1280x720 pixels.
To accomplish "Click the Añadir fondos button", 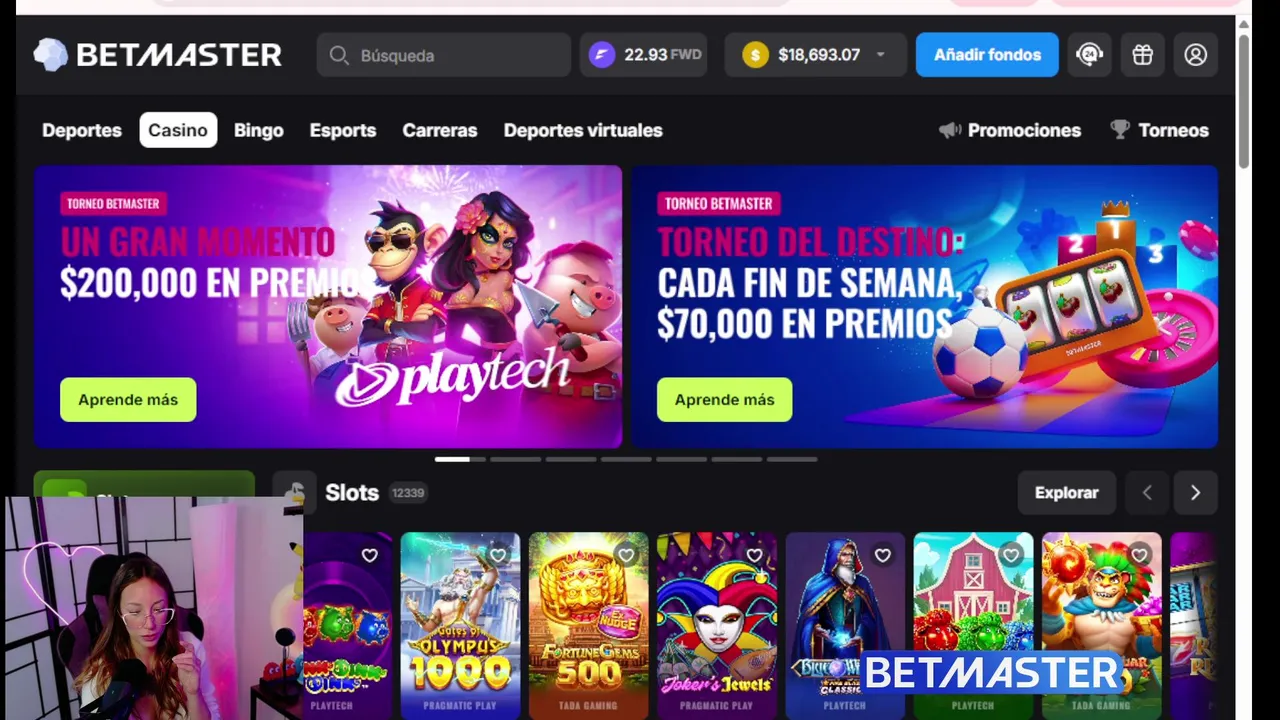I will tap(987, 55).
